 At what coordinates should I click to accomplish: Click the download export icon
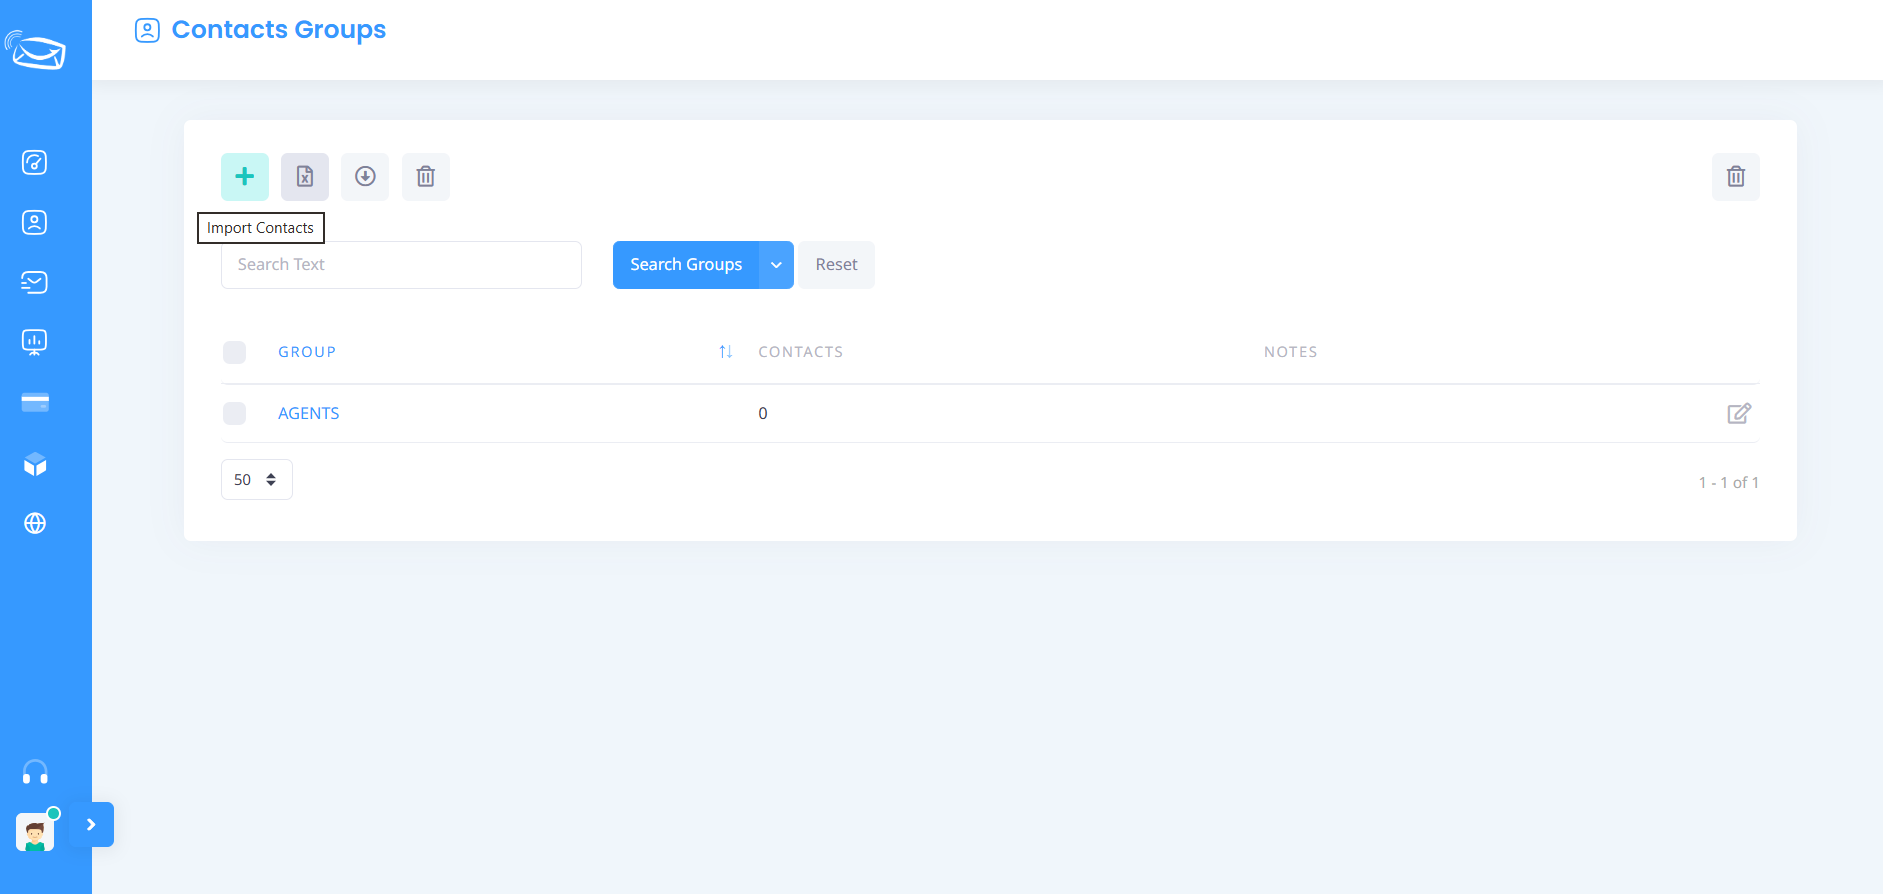[365, 177]
